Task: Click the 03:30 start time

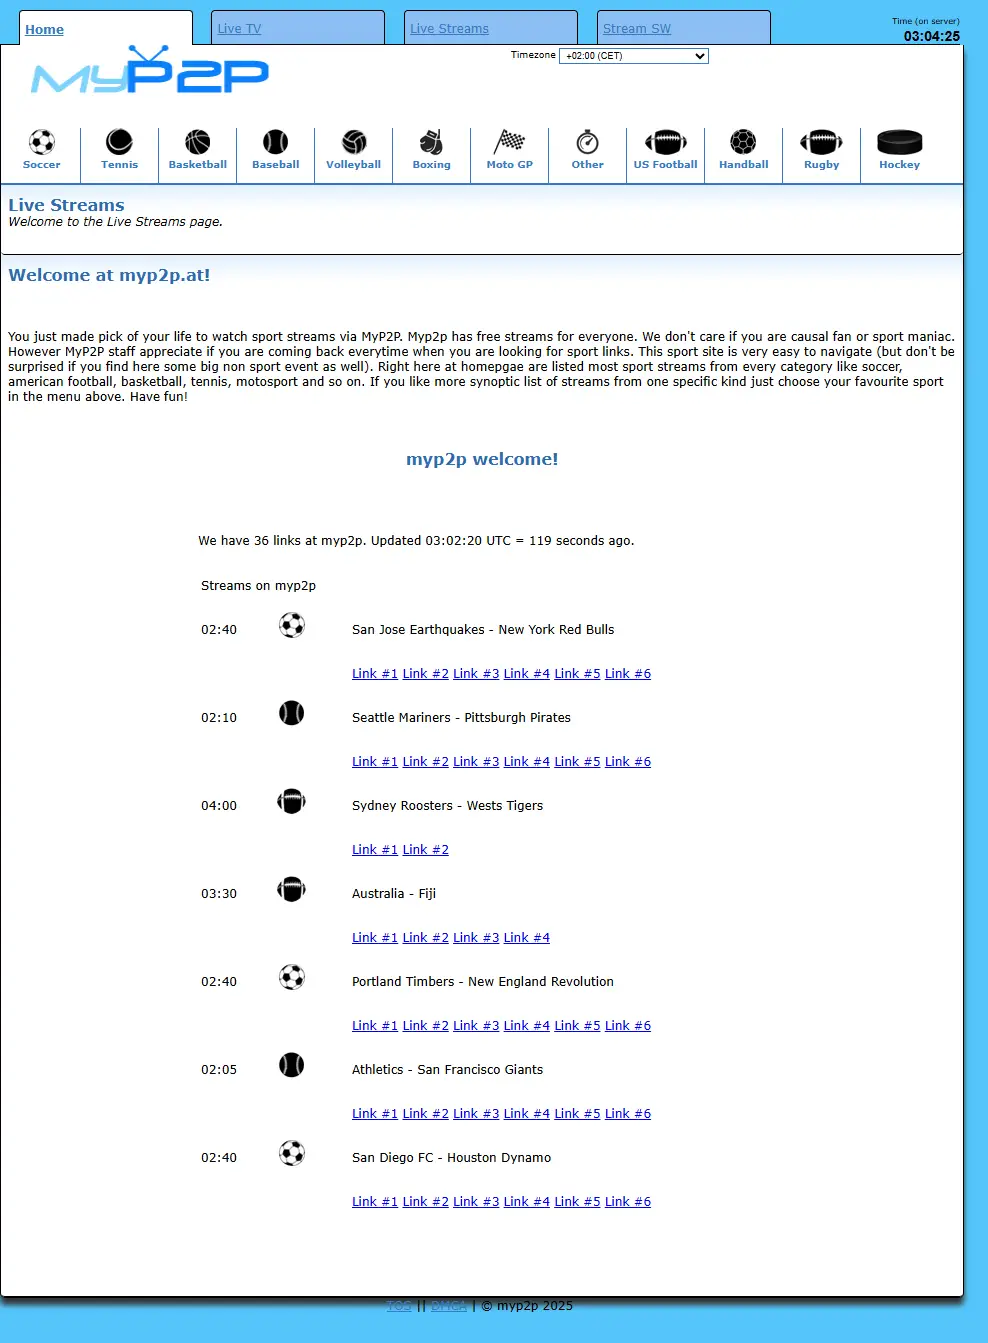Action: [219, 894]
